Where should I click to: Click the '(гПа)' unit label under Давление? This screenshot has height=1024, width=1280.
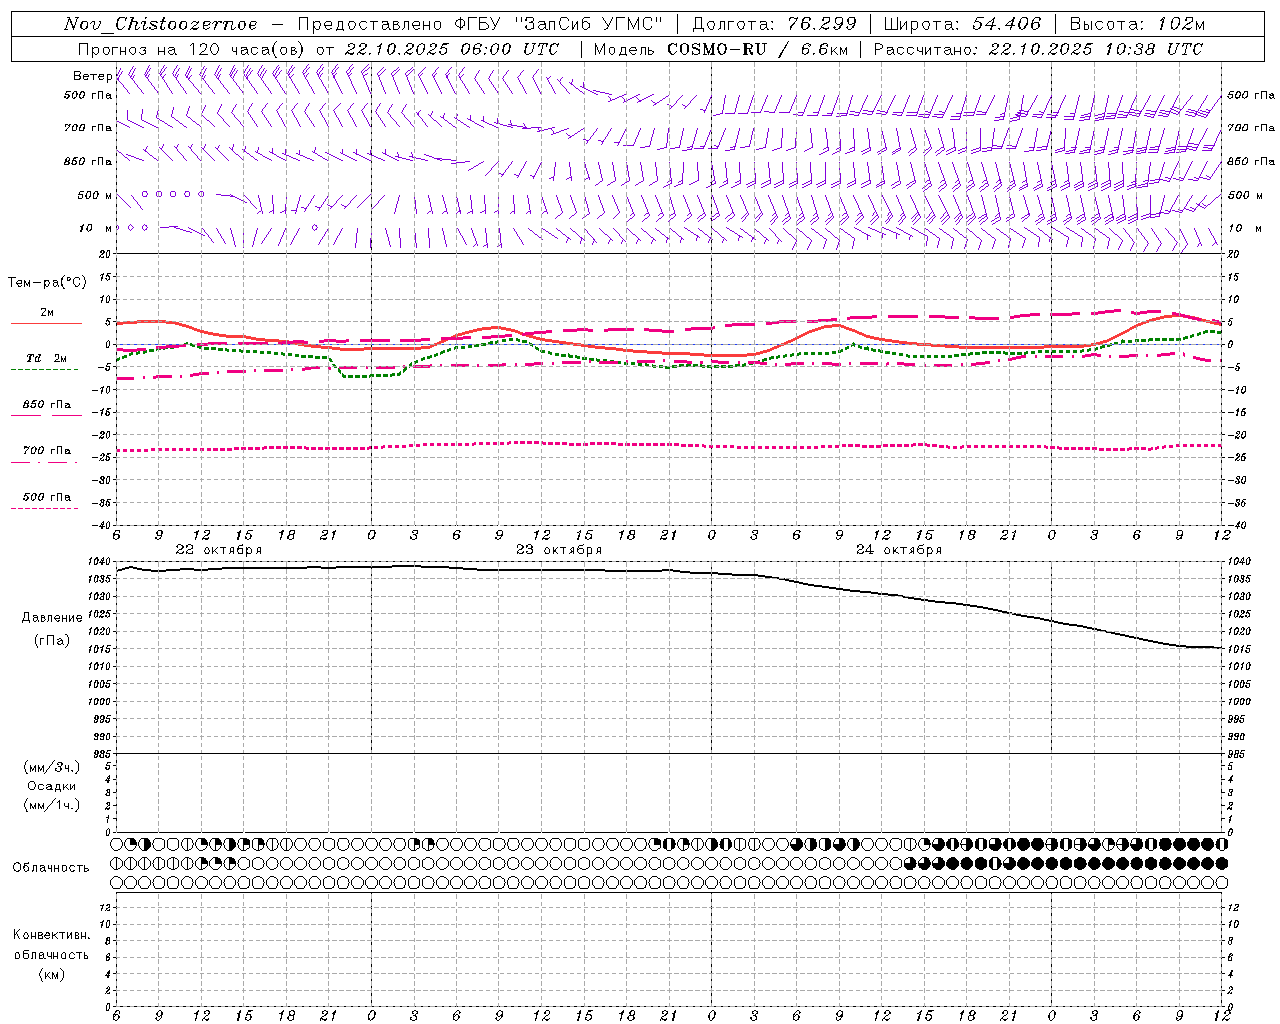tap(52, 641)
